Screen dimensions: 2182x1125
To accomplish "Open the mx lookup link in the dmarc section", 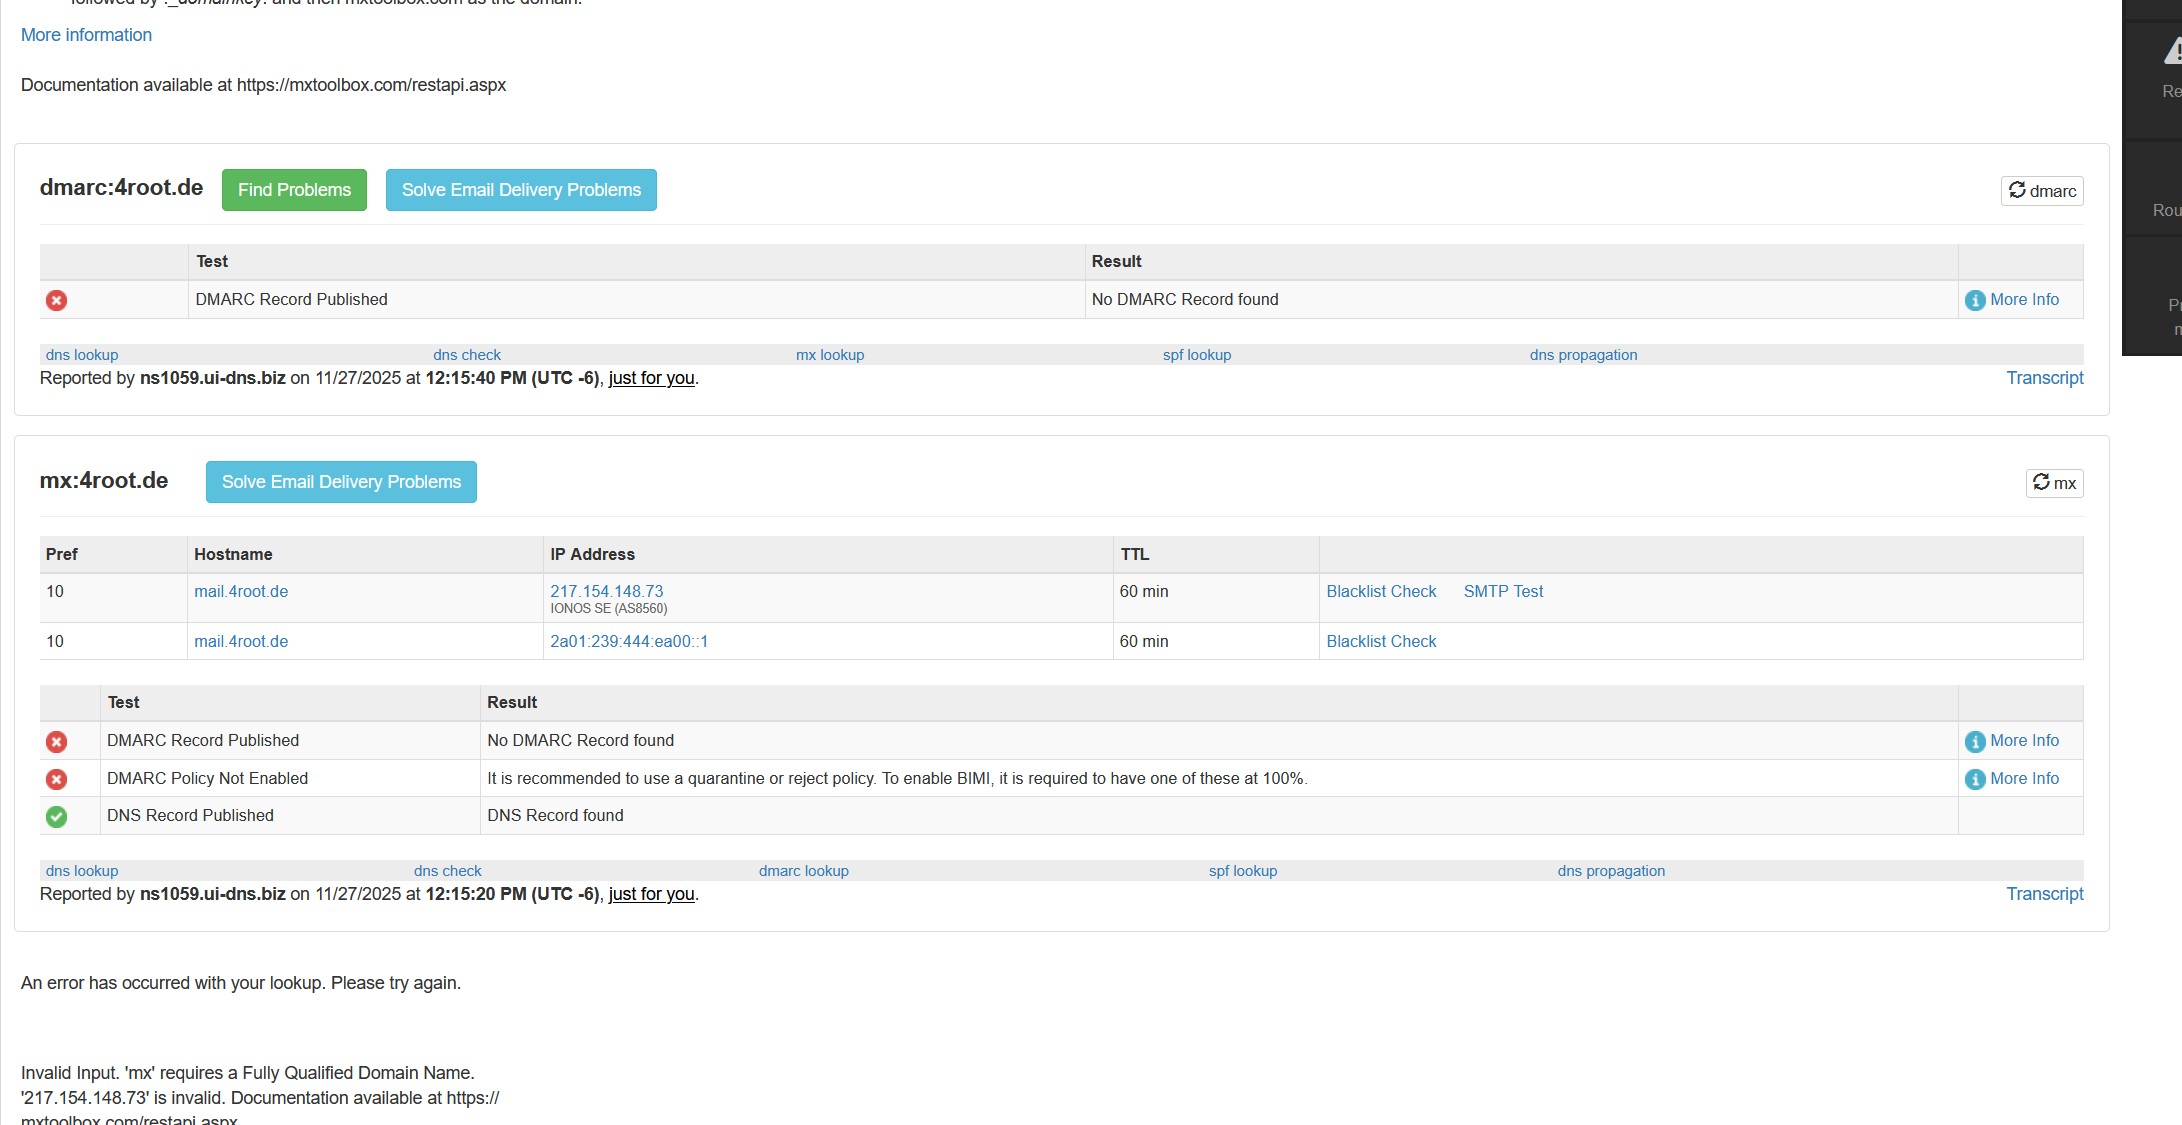I will pos(829,355).
